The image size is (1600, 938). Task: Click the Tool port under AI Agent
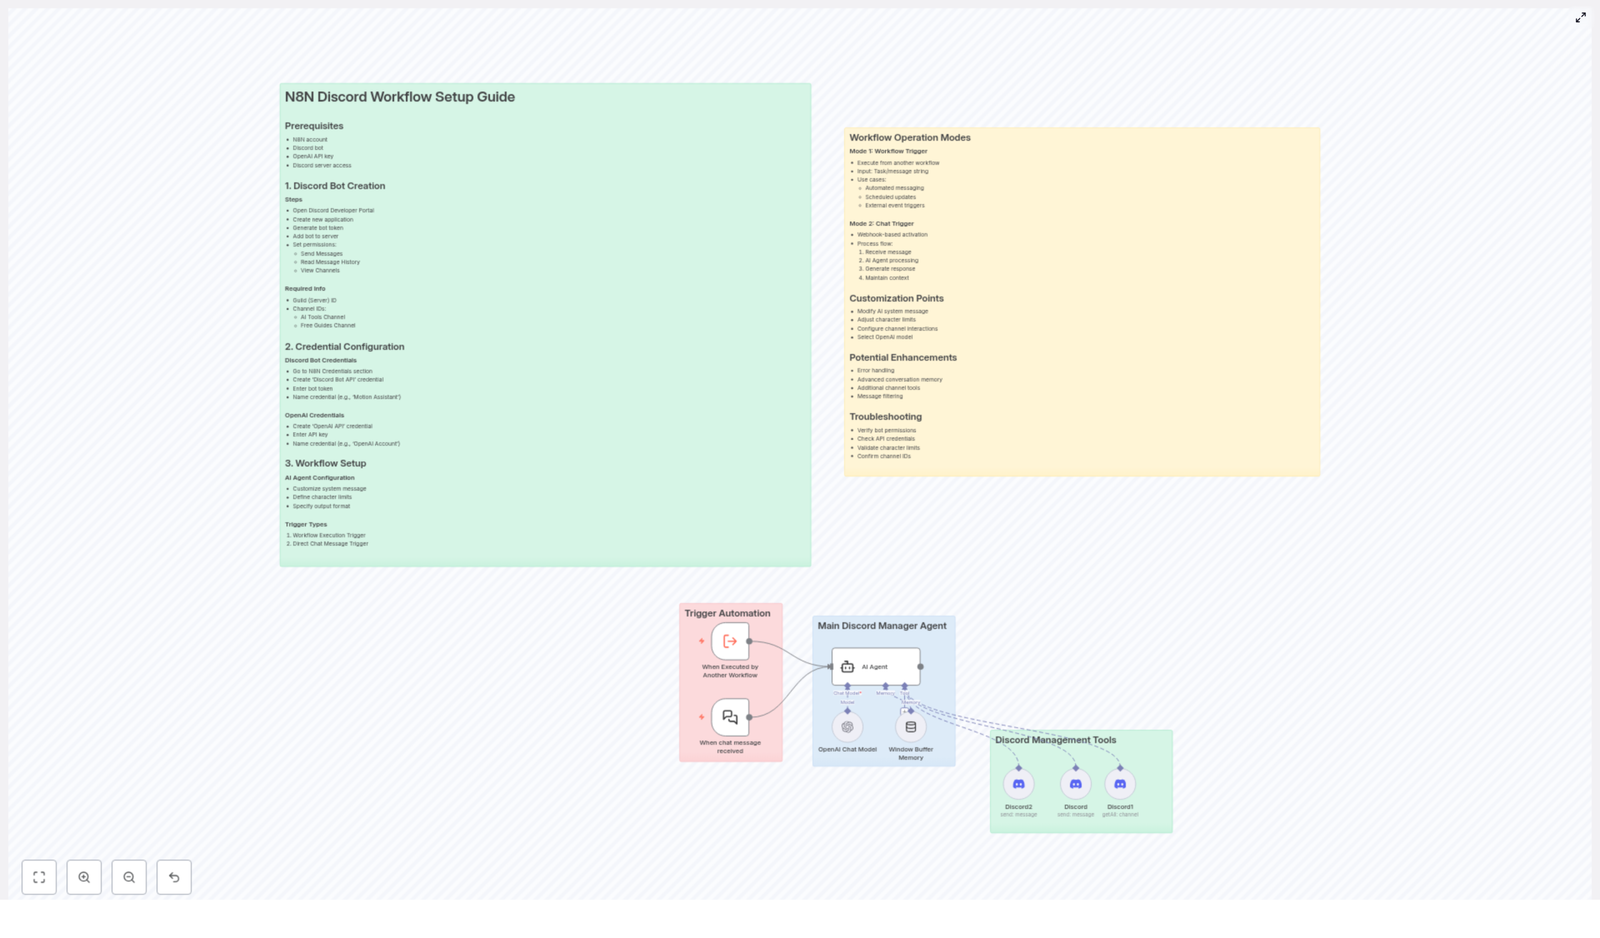pos(905,686)
